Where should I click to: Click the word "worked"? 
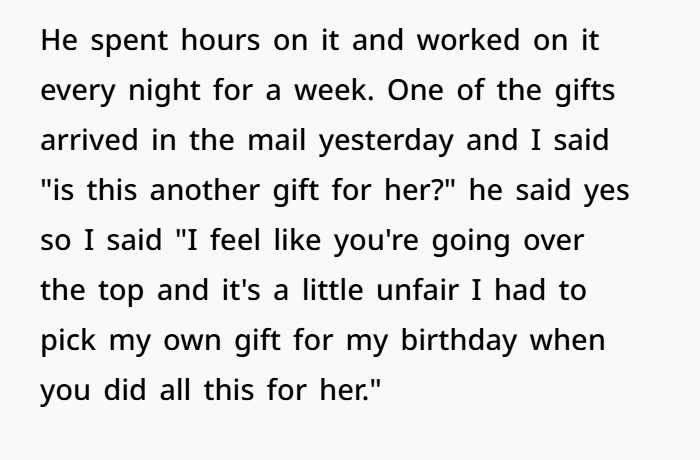tap(468, 40)
